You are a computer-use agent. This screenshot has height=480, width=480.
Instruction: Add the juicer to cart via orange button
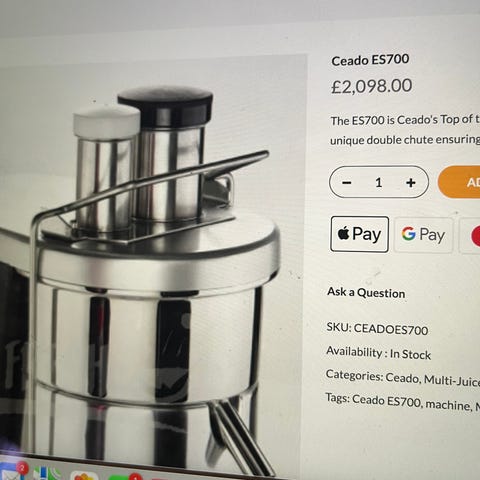coord(459,182)
